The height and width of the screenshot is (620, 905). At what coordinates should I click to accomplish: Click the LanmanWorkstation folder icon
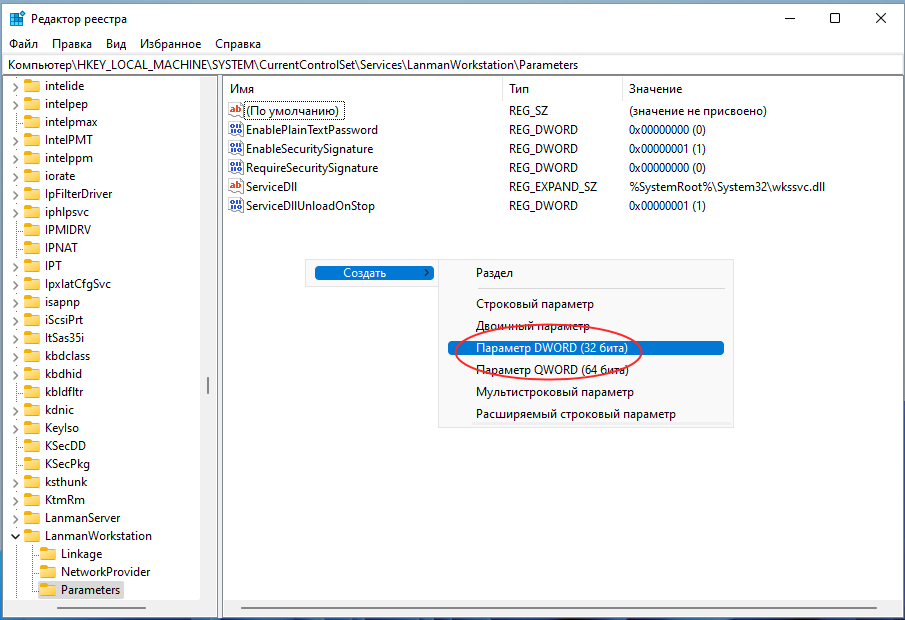(32, 536)
